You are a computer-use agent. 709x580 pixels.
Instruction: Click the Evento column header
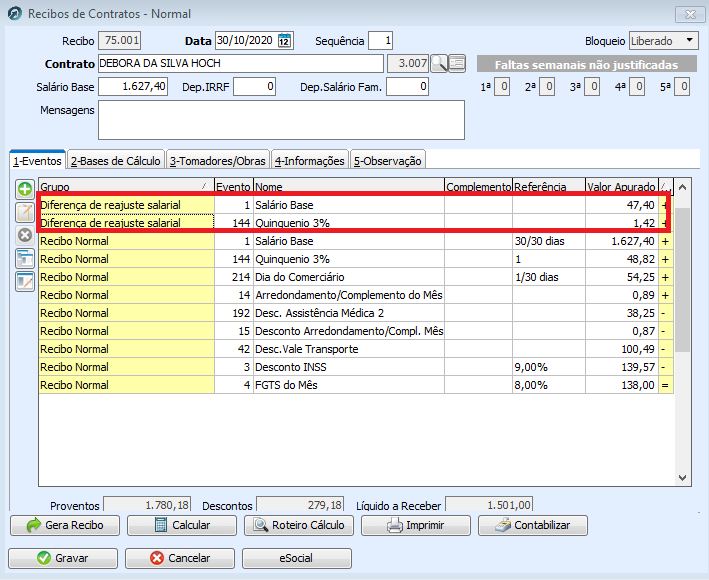pos(233,186)
